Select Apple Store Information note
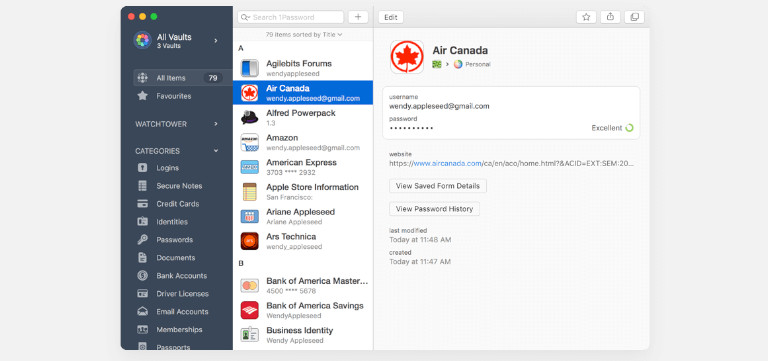Screen dimensions: 768x361 303,192
